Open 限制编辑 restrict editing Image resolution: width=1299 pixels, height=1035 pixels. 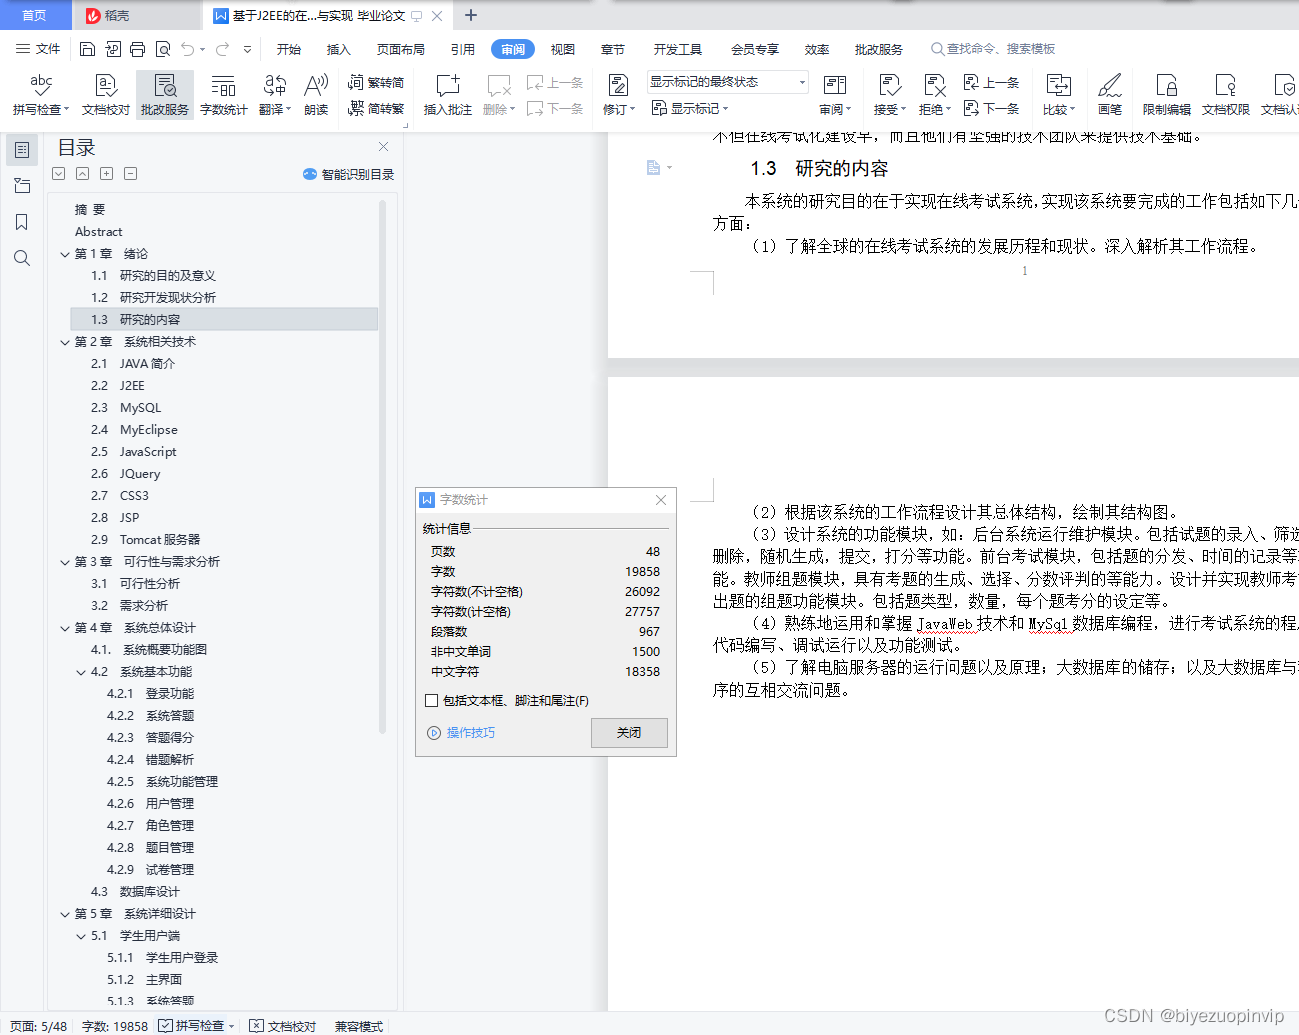[1166, 95]
